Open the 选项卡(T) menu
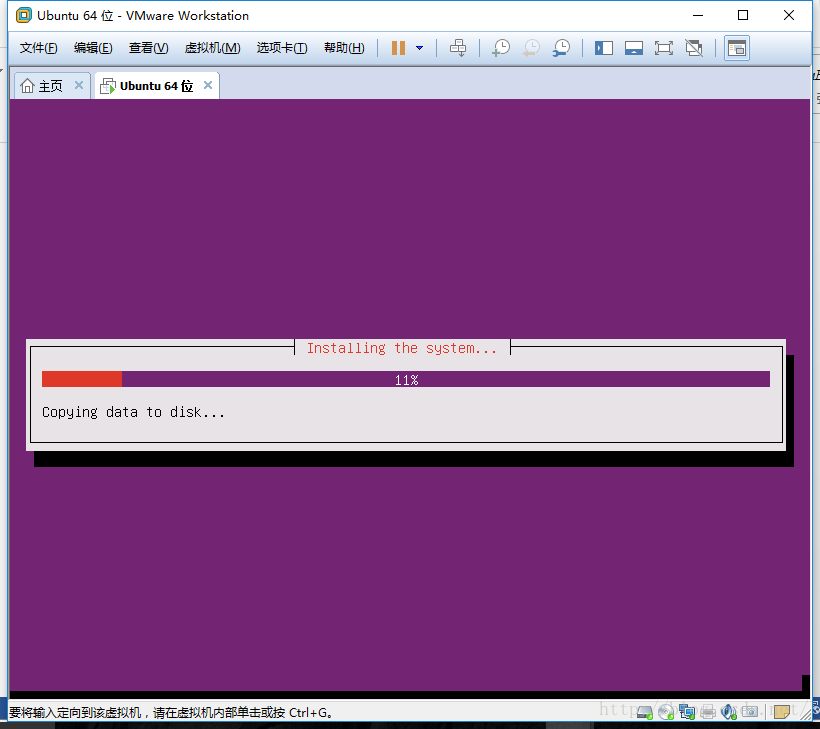820x729 pixels. 282,48
